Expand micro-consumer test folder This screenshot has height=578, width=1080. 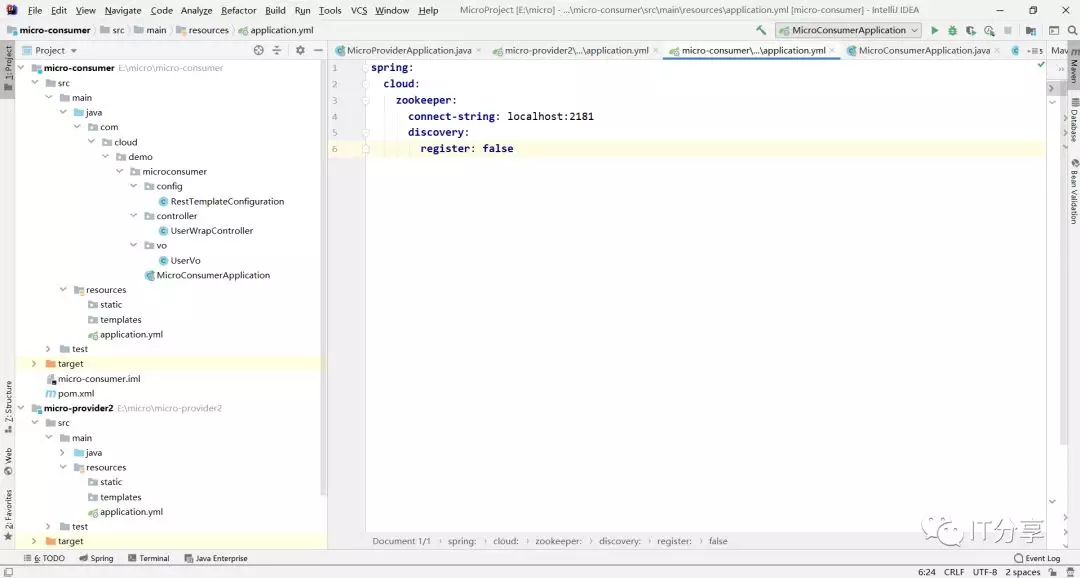[x=48, y=349]
